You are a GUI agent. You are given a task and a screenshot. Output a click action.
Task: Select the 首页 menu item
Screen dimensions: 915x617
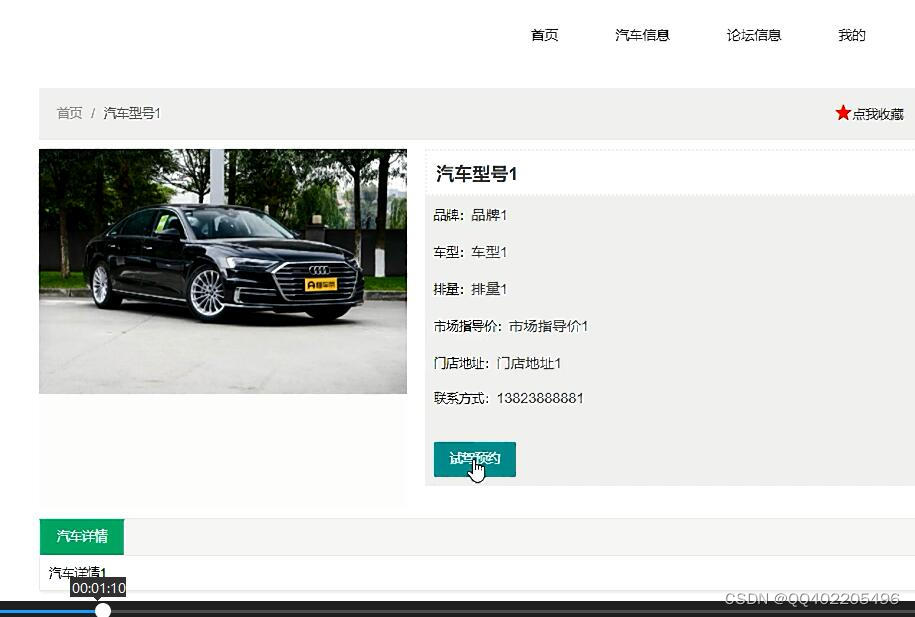544,34
